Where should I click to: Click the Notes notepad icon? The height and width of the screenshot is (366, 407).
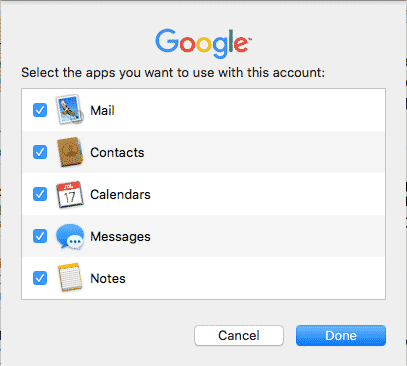70,278
